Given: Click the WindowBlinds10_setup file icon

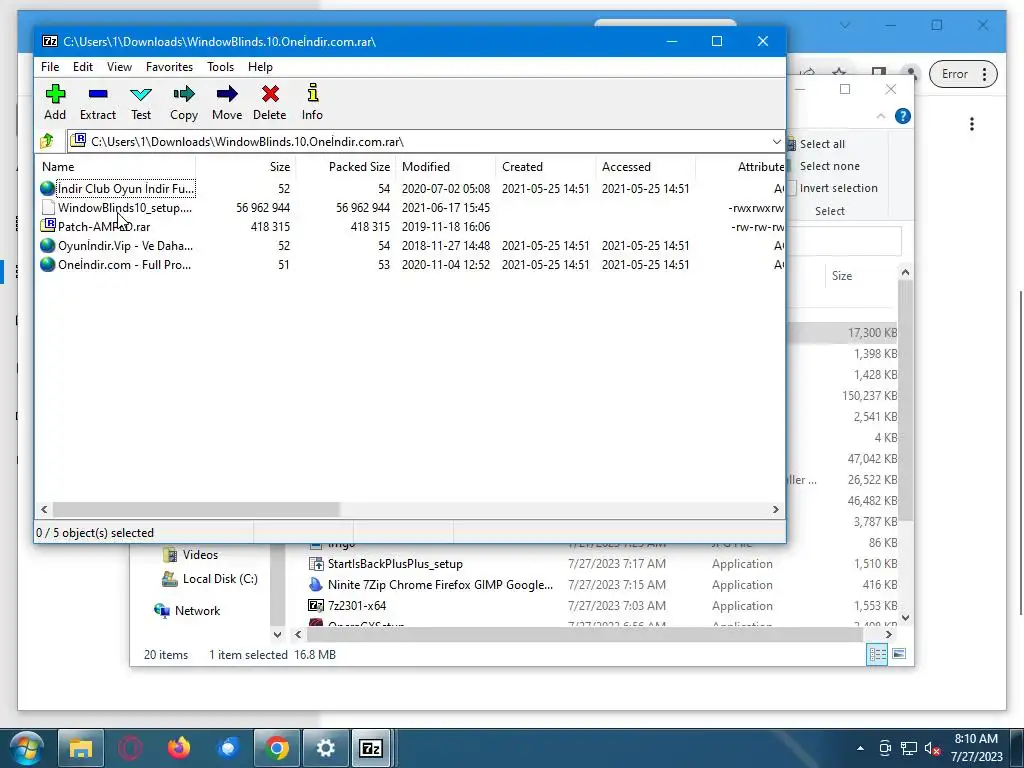Looking at the screenshot, I should click(47, 207).
